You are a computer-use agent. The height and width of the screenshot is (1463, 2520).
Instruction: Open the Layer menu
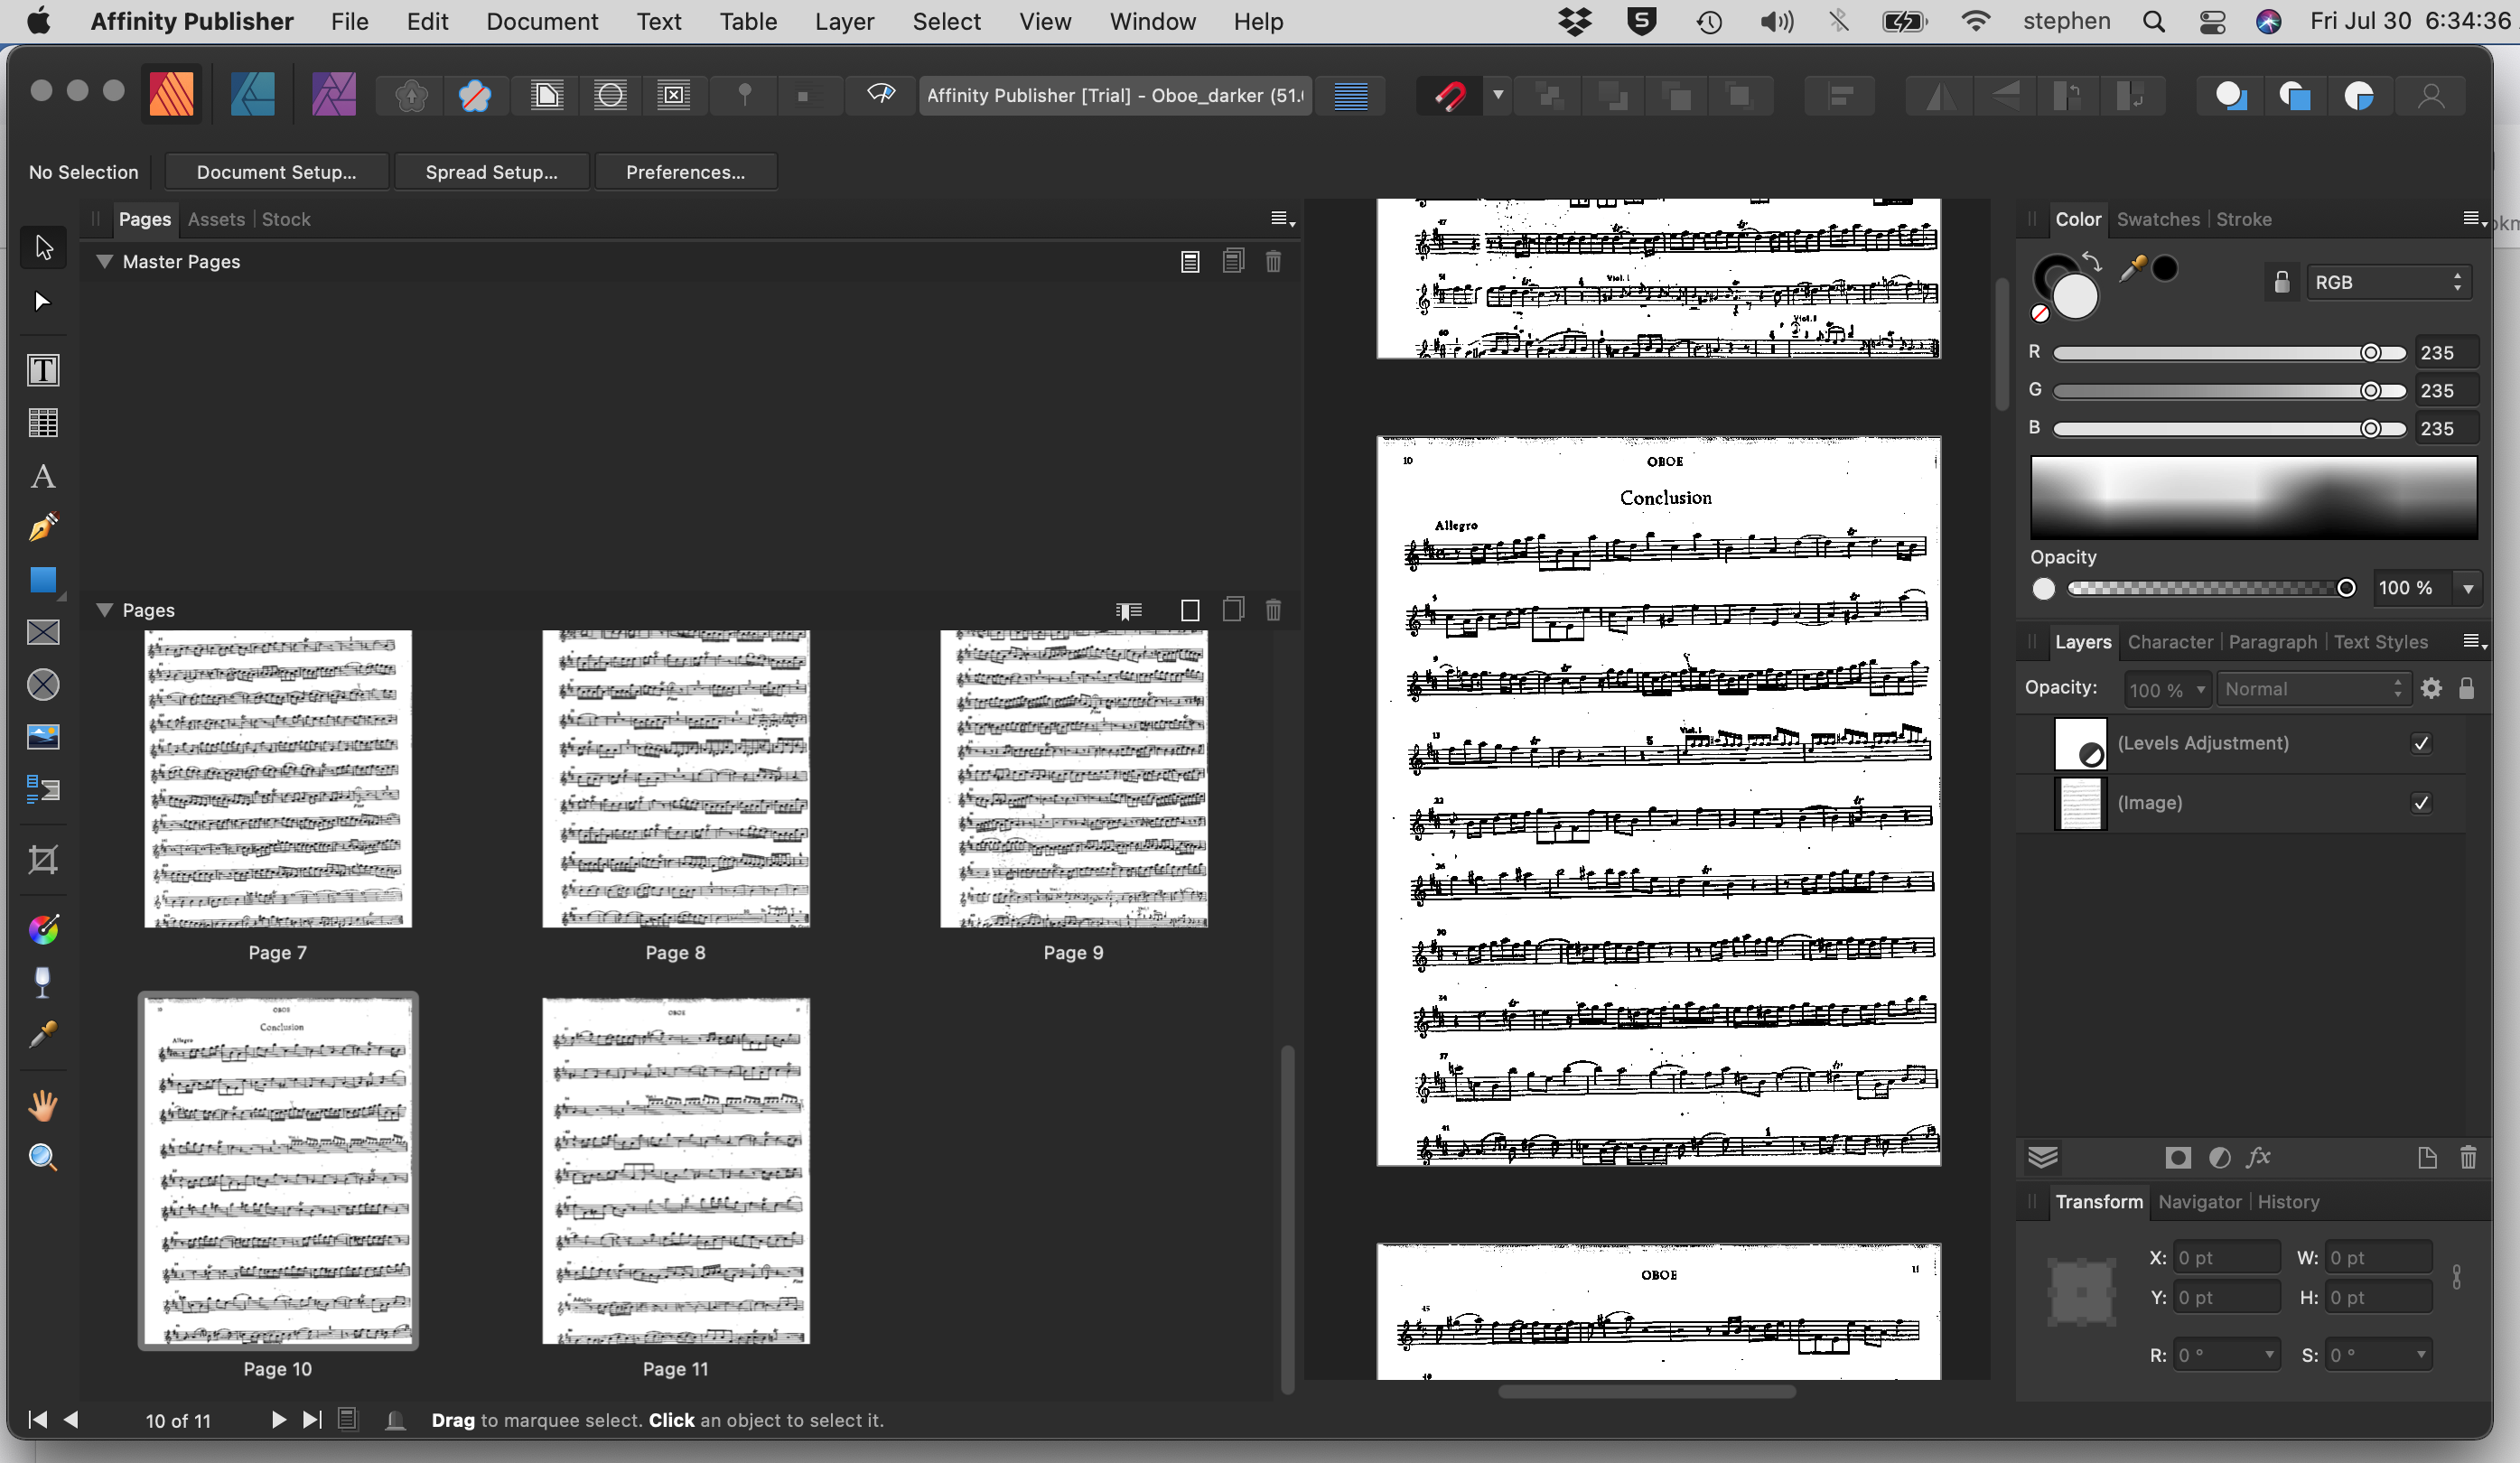coord(844,21)
